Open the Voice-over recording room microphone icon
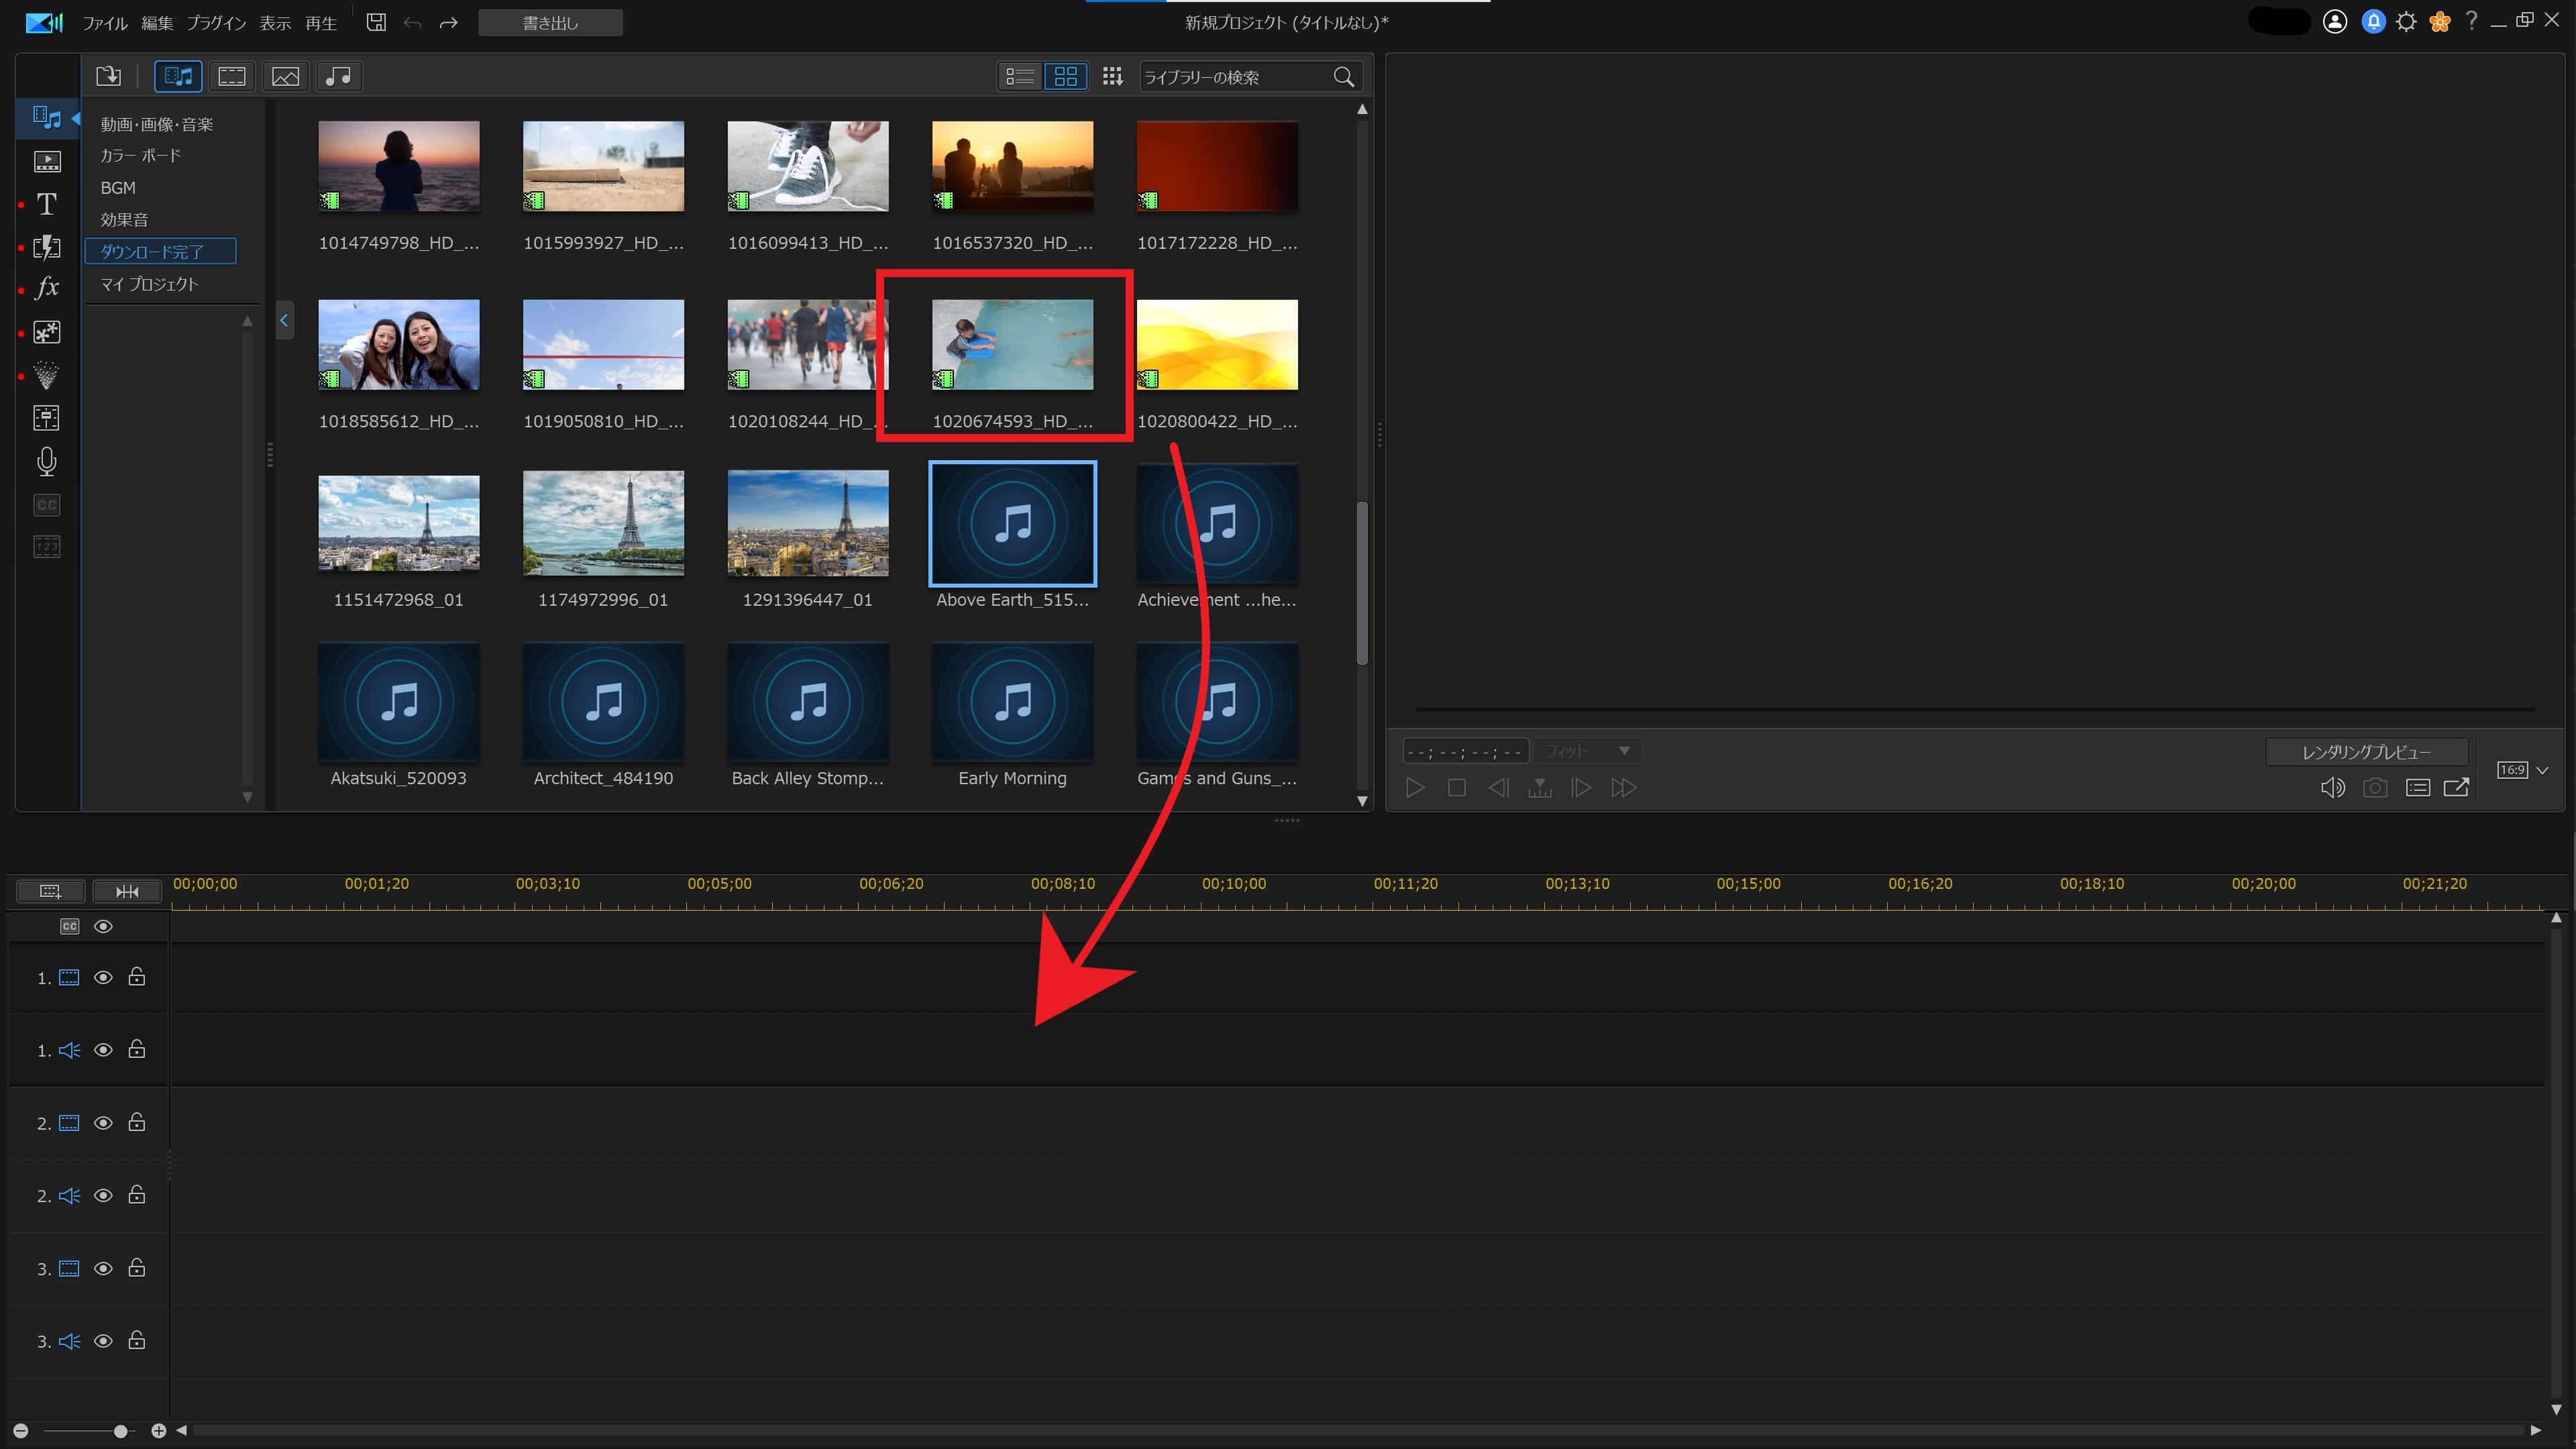This screenshot has width=2576, height=1449. click(x=46, y=461)
